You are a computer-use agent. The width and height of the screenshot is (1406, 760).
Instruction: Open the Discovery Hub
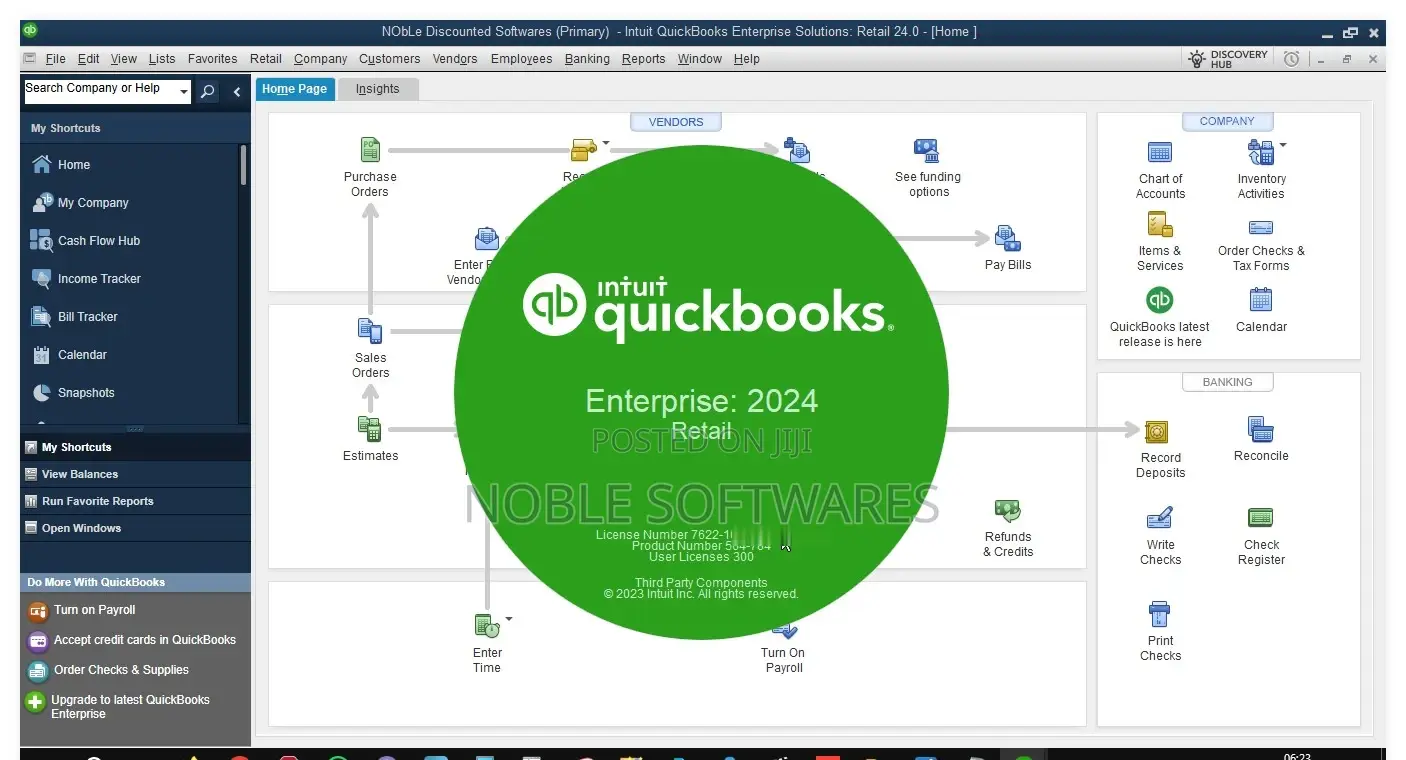click(1228, 60)
